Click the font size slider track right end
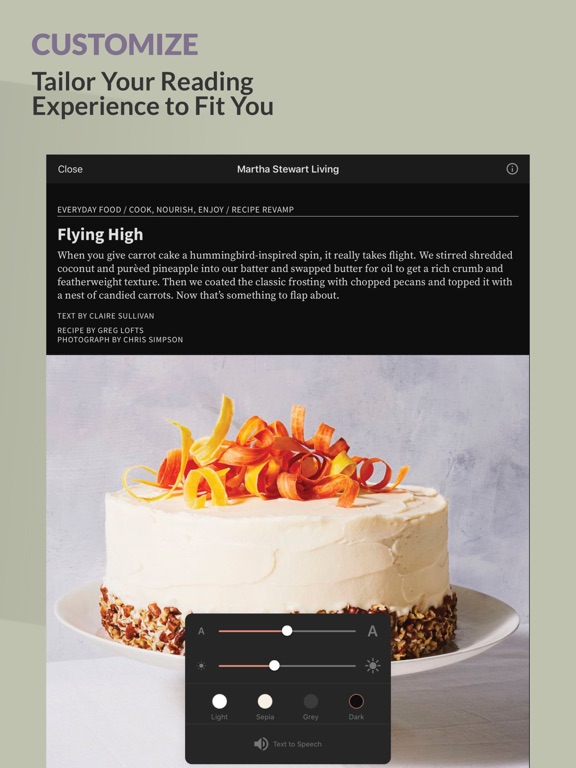This screenshot has height=768, width=576. [354, 631]
